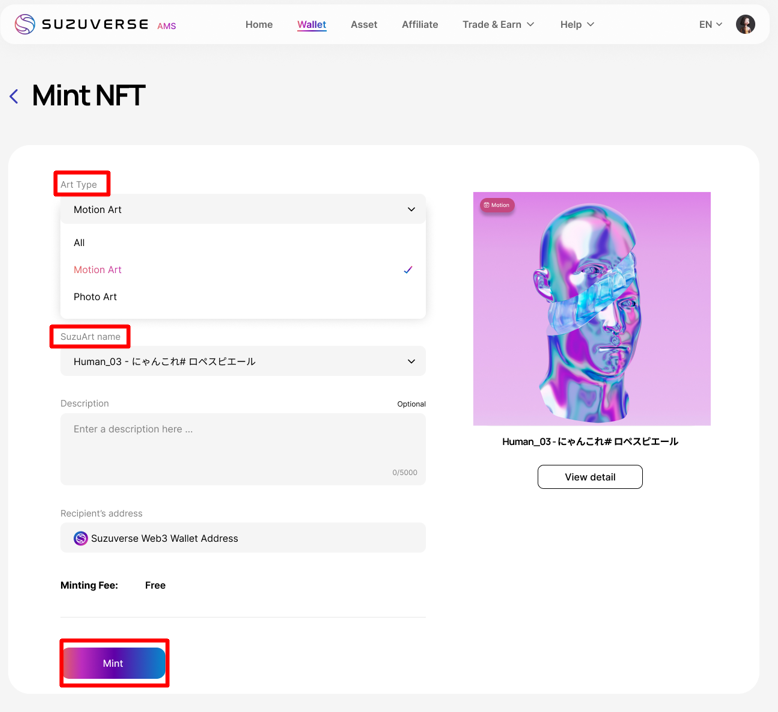Screen dimensions: 778x712
Task: Click the Suzuverse logo icon
Action: (25, 24)
